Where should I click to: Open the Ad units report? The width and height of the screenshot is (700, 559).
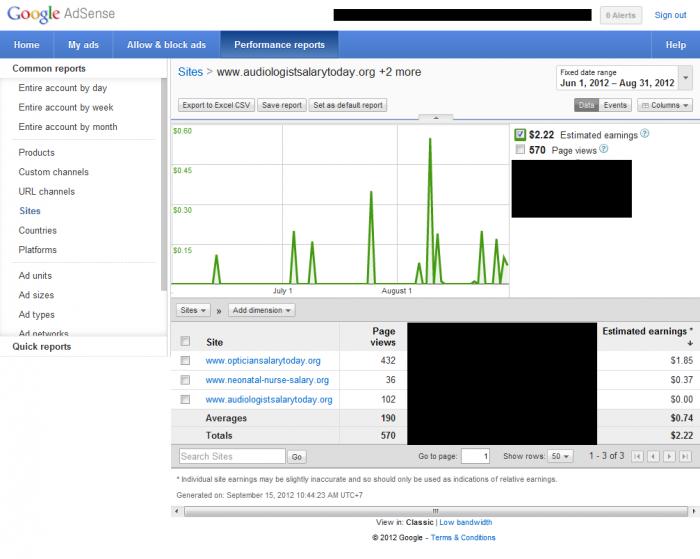(x=35, y=276)
